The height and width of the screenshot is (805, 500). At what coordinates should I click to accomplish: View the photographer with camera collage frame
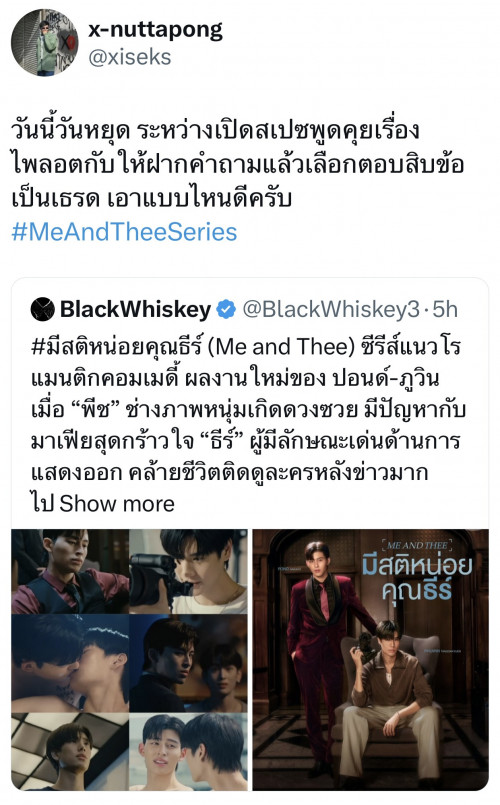[188, 571]
